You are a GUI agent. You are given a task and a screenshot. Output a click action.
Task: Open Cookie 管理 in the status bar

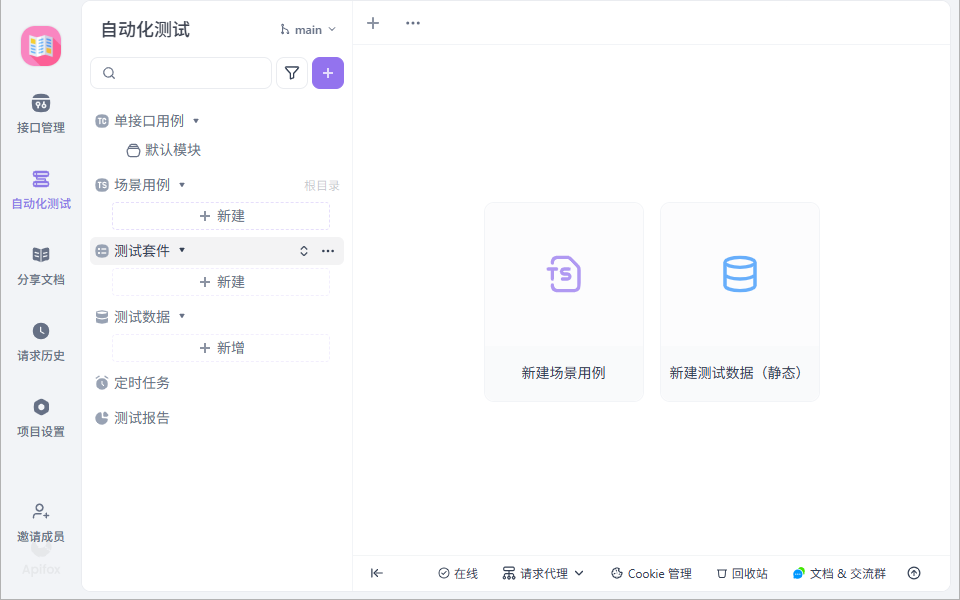pos(651,574)
